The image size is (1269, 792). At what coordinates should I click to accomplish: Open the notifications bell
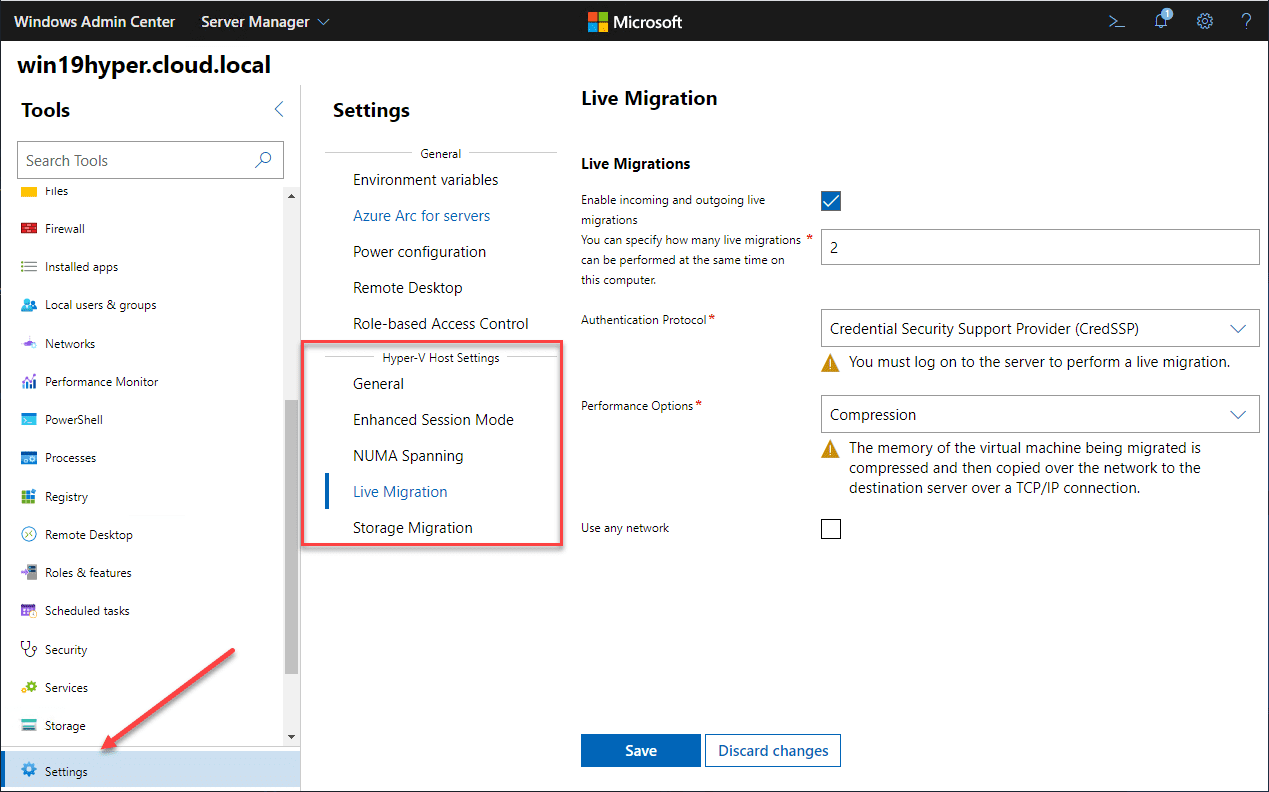click(1161, 21)
